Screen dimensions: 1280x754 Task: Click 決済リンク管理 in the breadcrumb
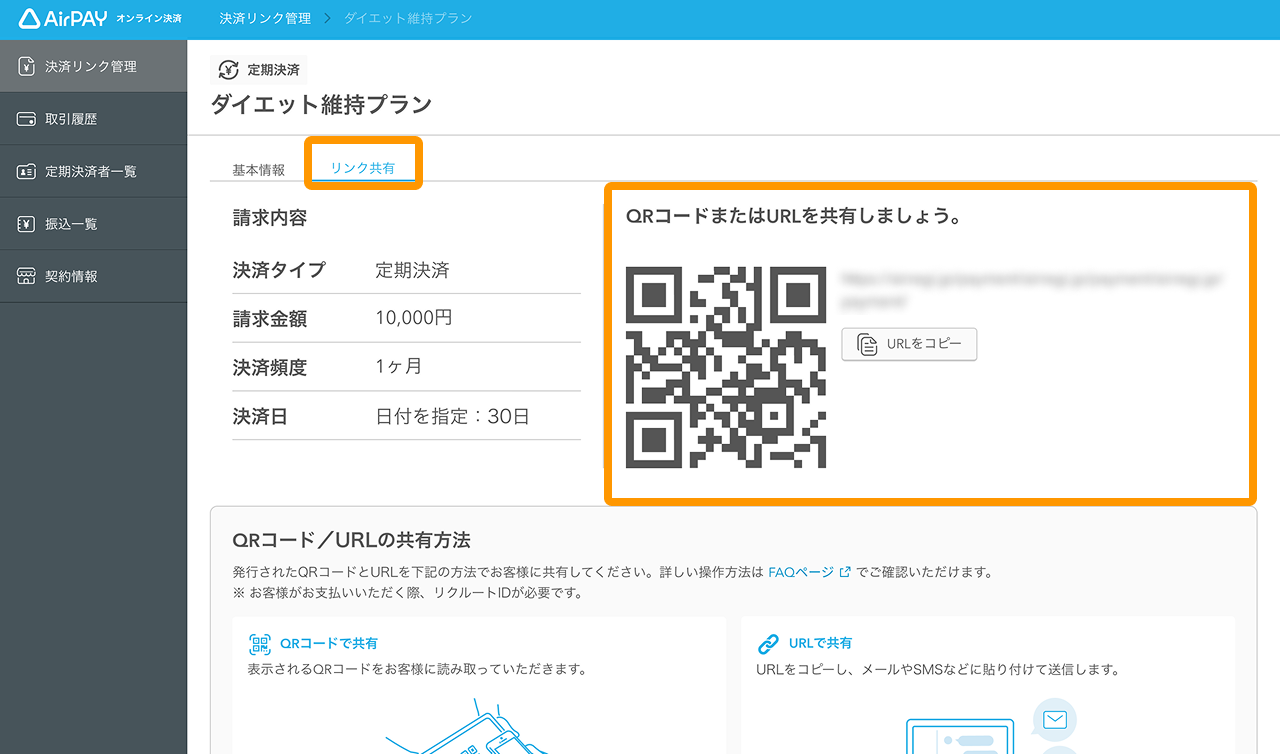(x=264, y=18)
